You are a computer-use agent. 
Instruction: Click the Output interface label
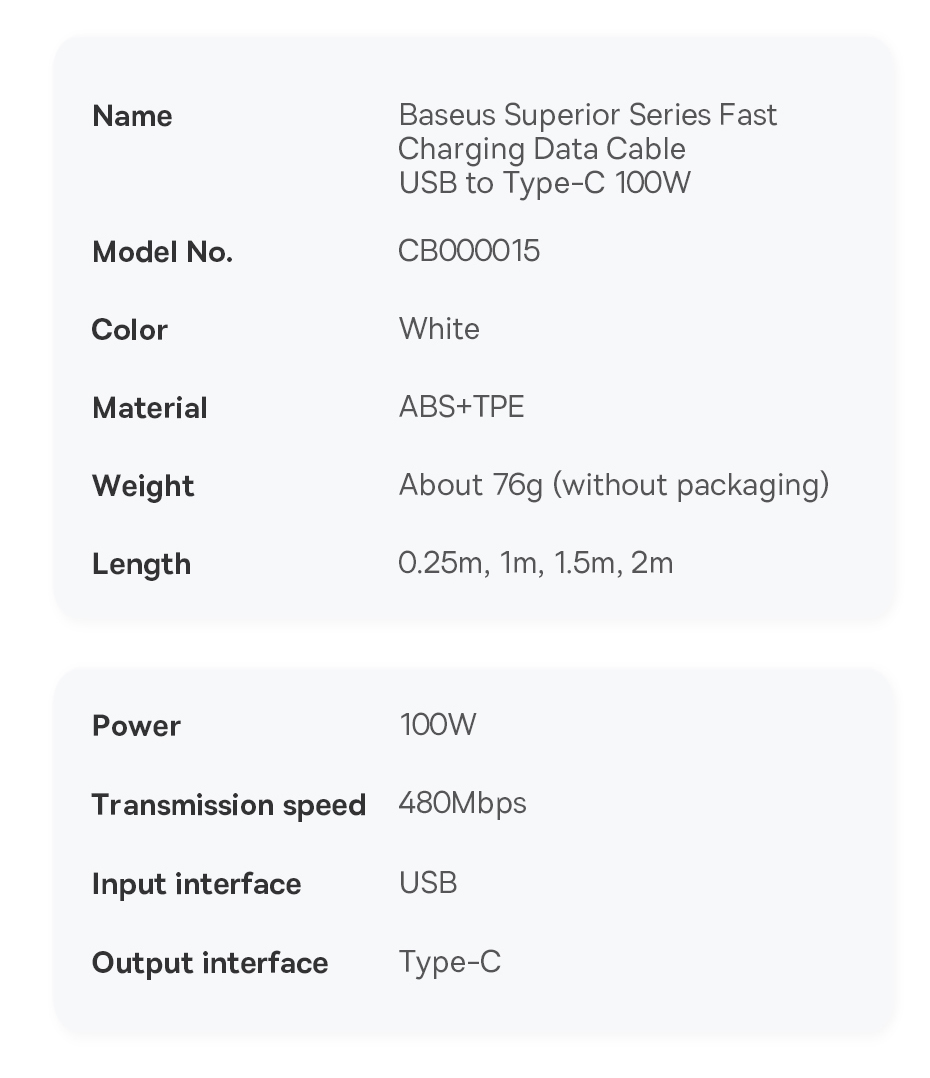(x=210, y=963)
